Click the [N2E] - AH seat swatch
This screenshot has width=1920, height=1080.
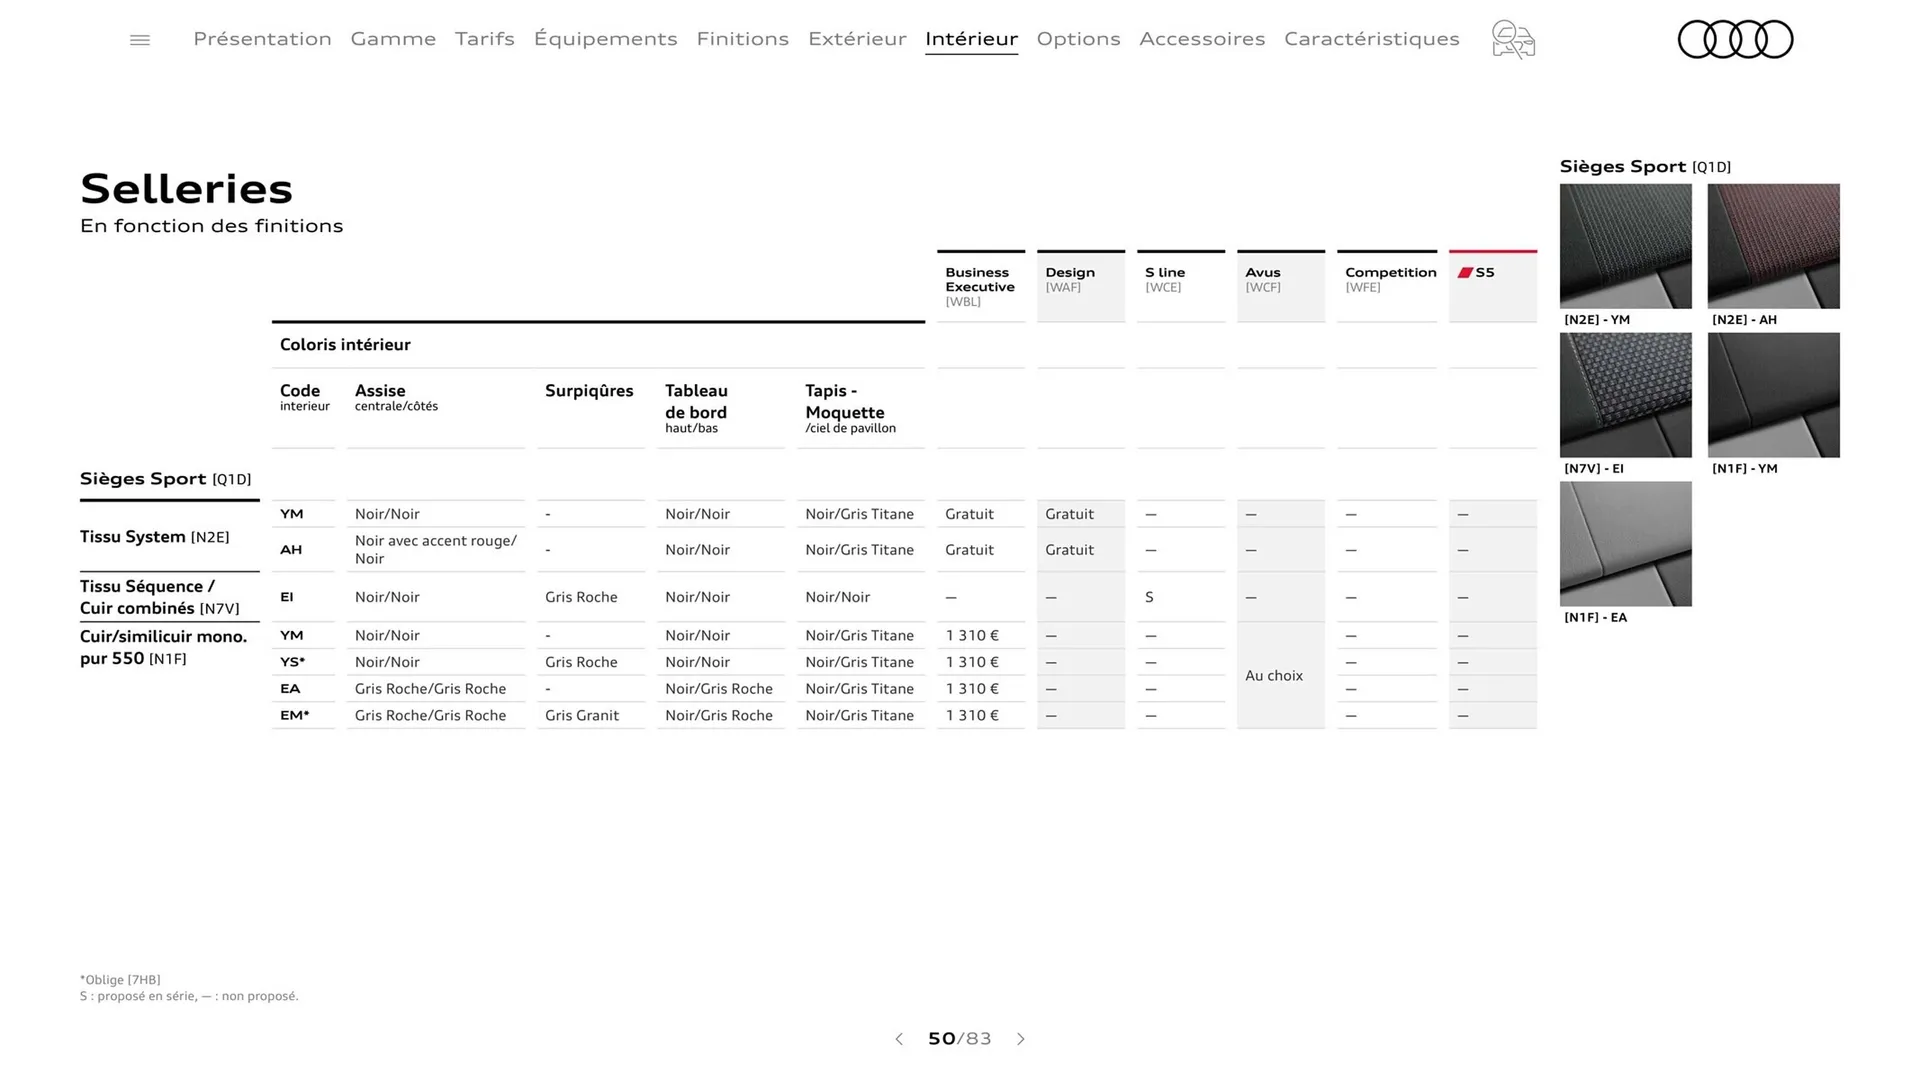pos(1774,246)
